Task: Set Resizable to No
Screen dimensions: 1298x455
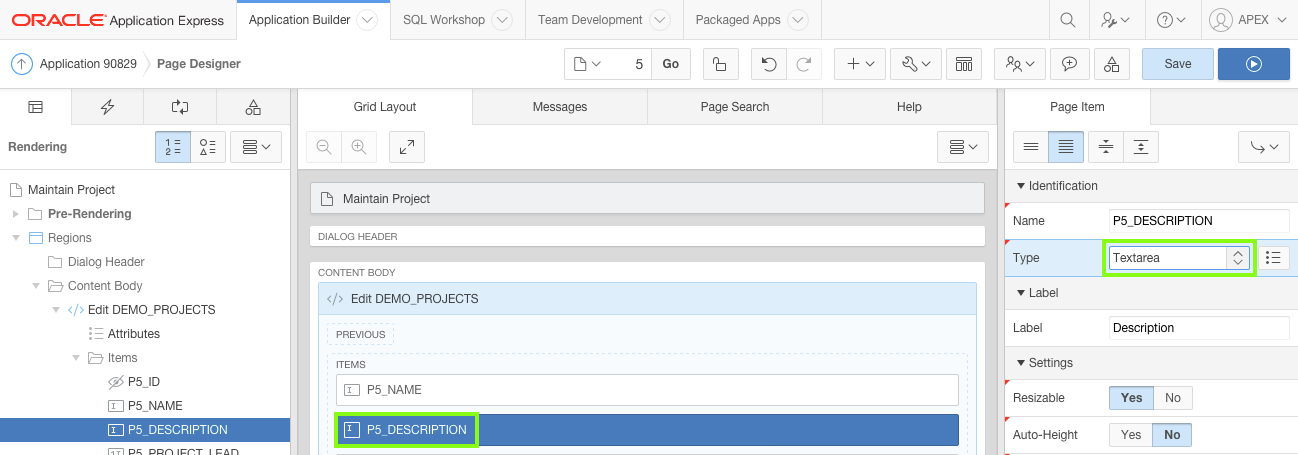Action: click(x=1172, y=398)
